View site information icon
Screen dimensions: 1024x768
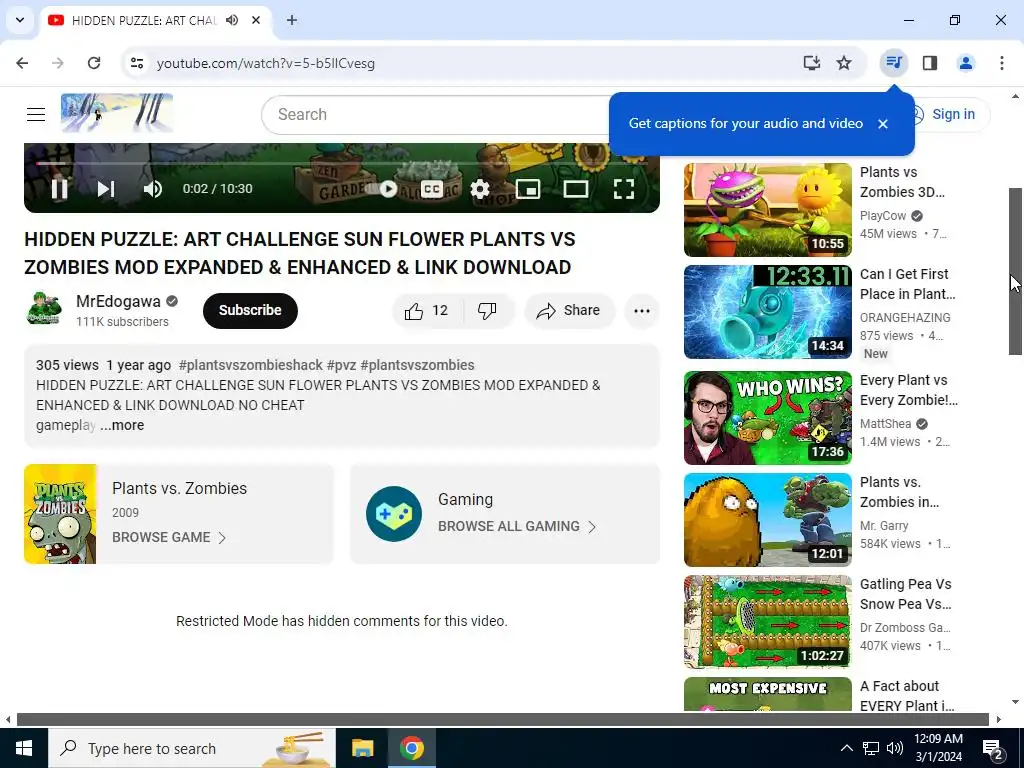pos(136,63)
